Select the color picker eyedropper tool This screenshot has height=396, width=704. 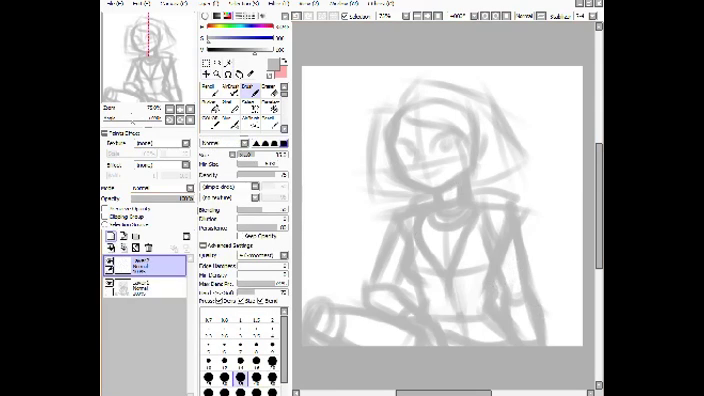point(251,74)
